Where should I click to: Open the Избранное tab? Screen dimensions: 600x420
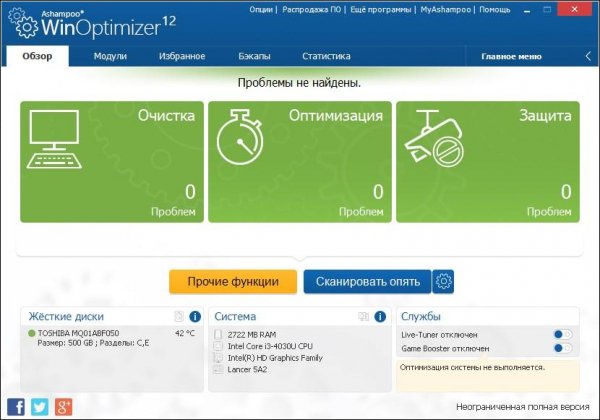pos(182,56)
